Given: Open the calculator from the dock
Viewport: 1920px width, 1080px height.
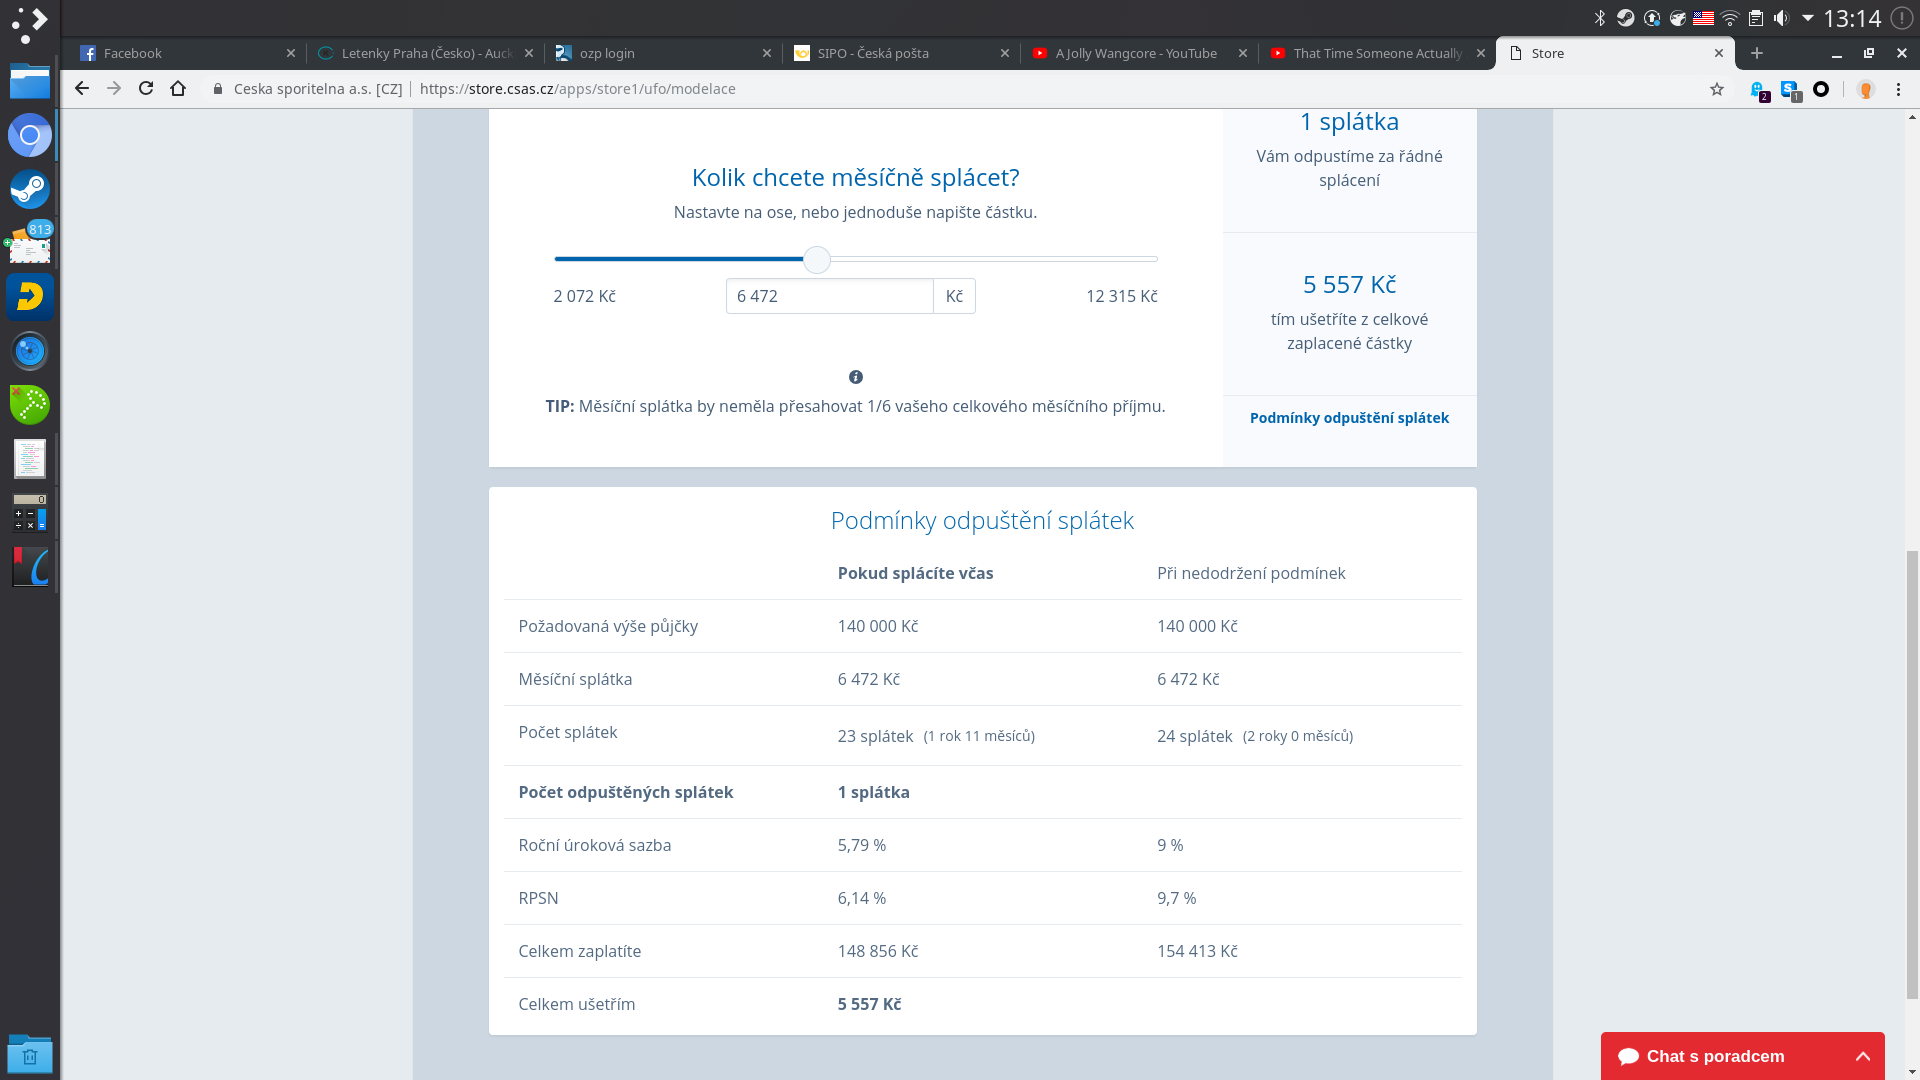Looking at the screenshot, I should (x=30, y=513).
